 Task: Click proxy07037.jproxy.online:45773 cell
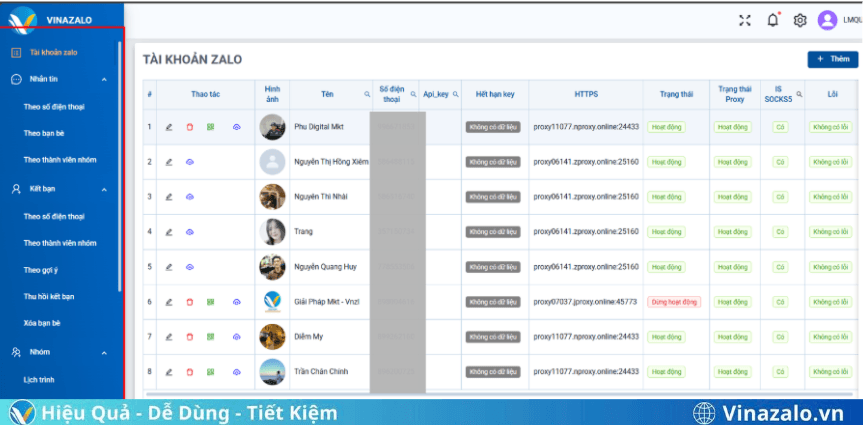(585, 302)
